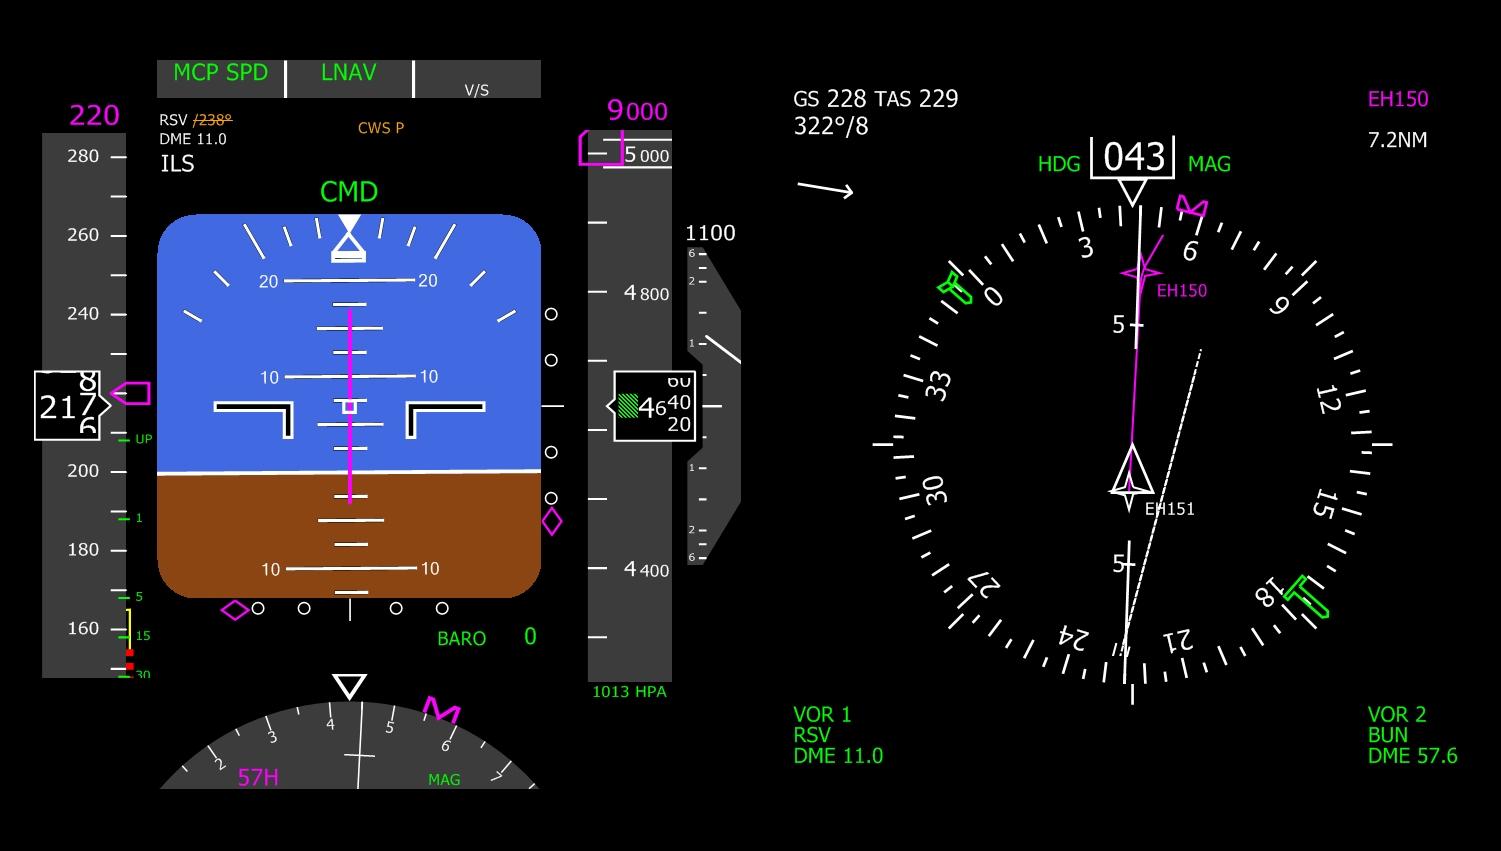Click the vertical speed 1100 readout

(710, 233)
